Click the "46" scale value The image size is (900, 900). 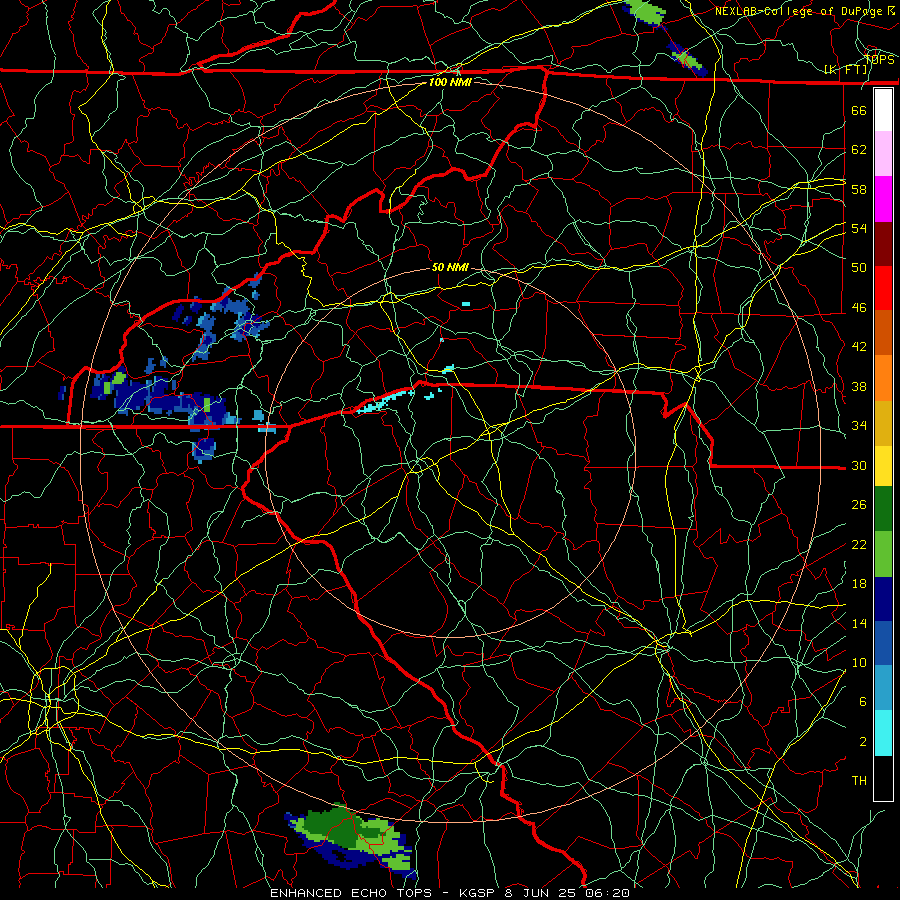pyautogui.click(x=859, y=308)
